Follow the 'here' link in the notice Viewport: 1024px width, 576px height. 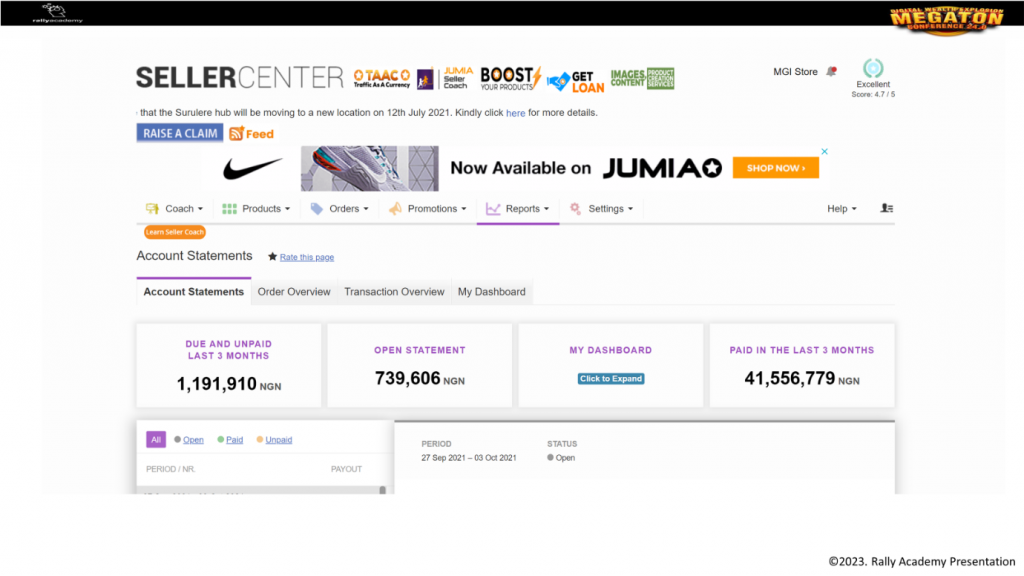coord(515,113)
